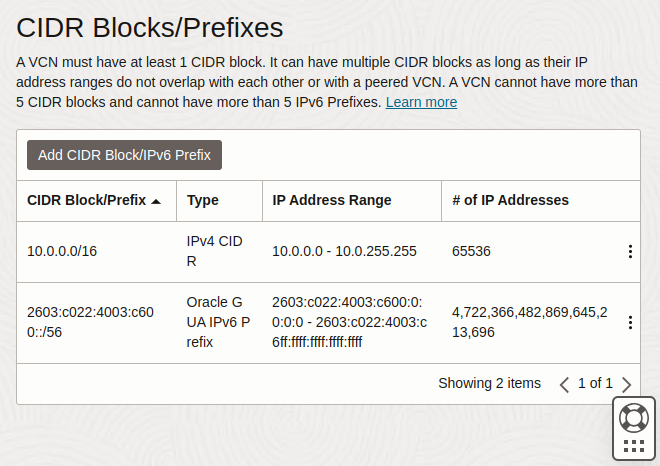Click the grid dots below help icon
This screenshot has width=660, height=466.
[x=633, y=446]
